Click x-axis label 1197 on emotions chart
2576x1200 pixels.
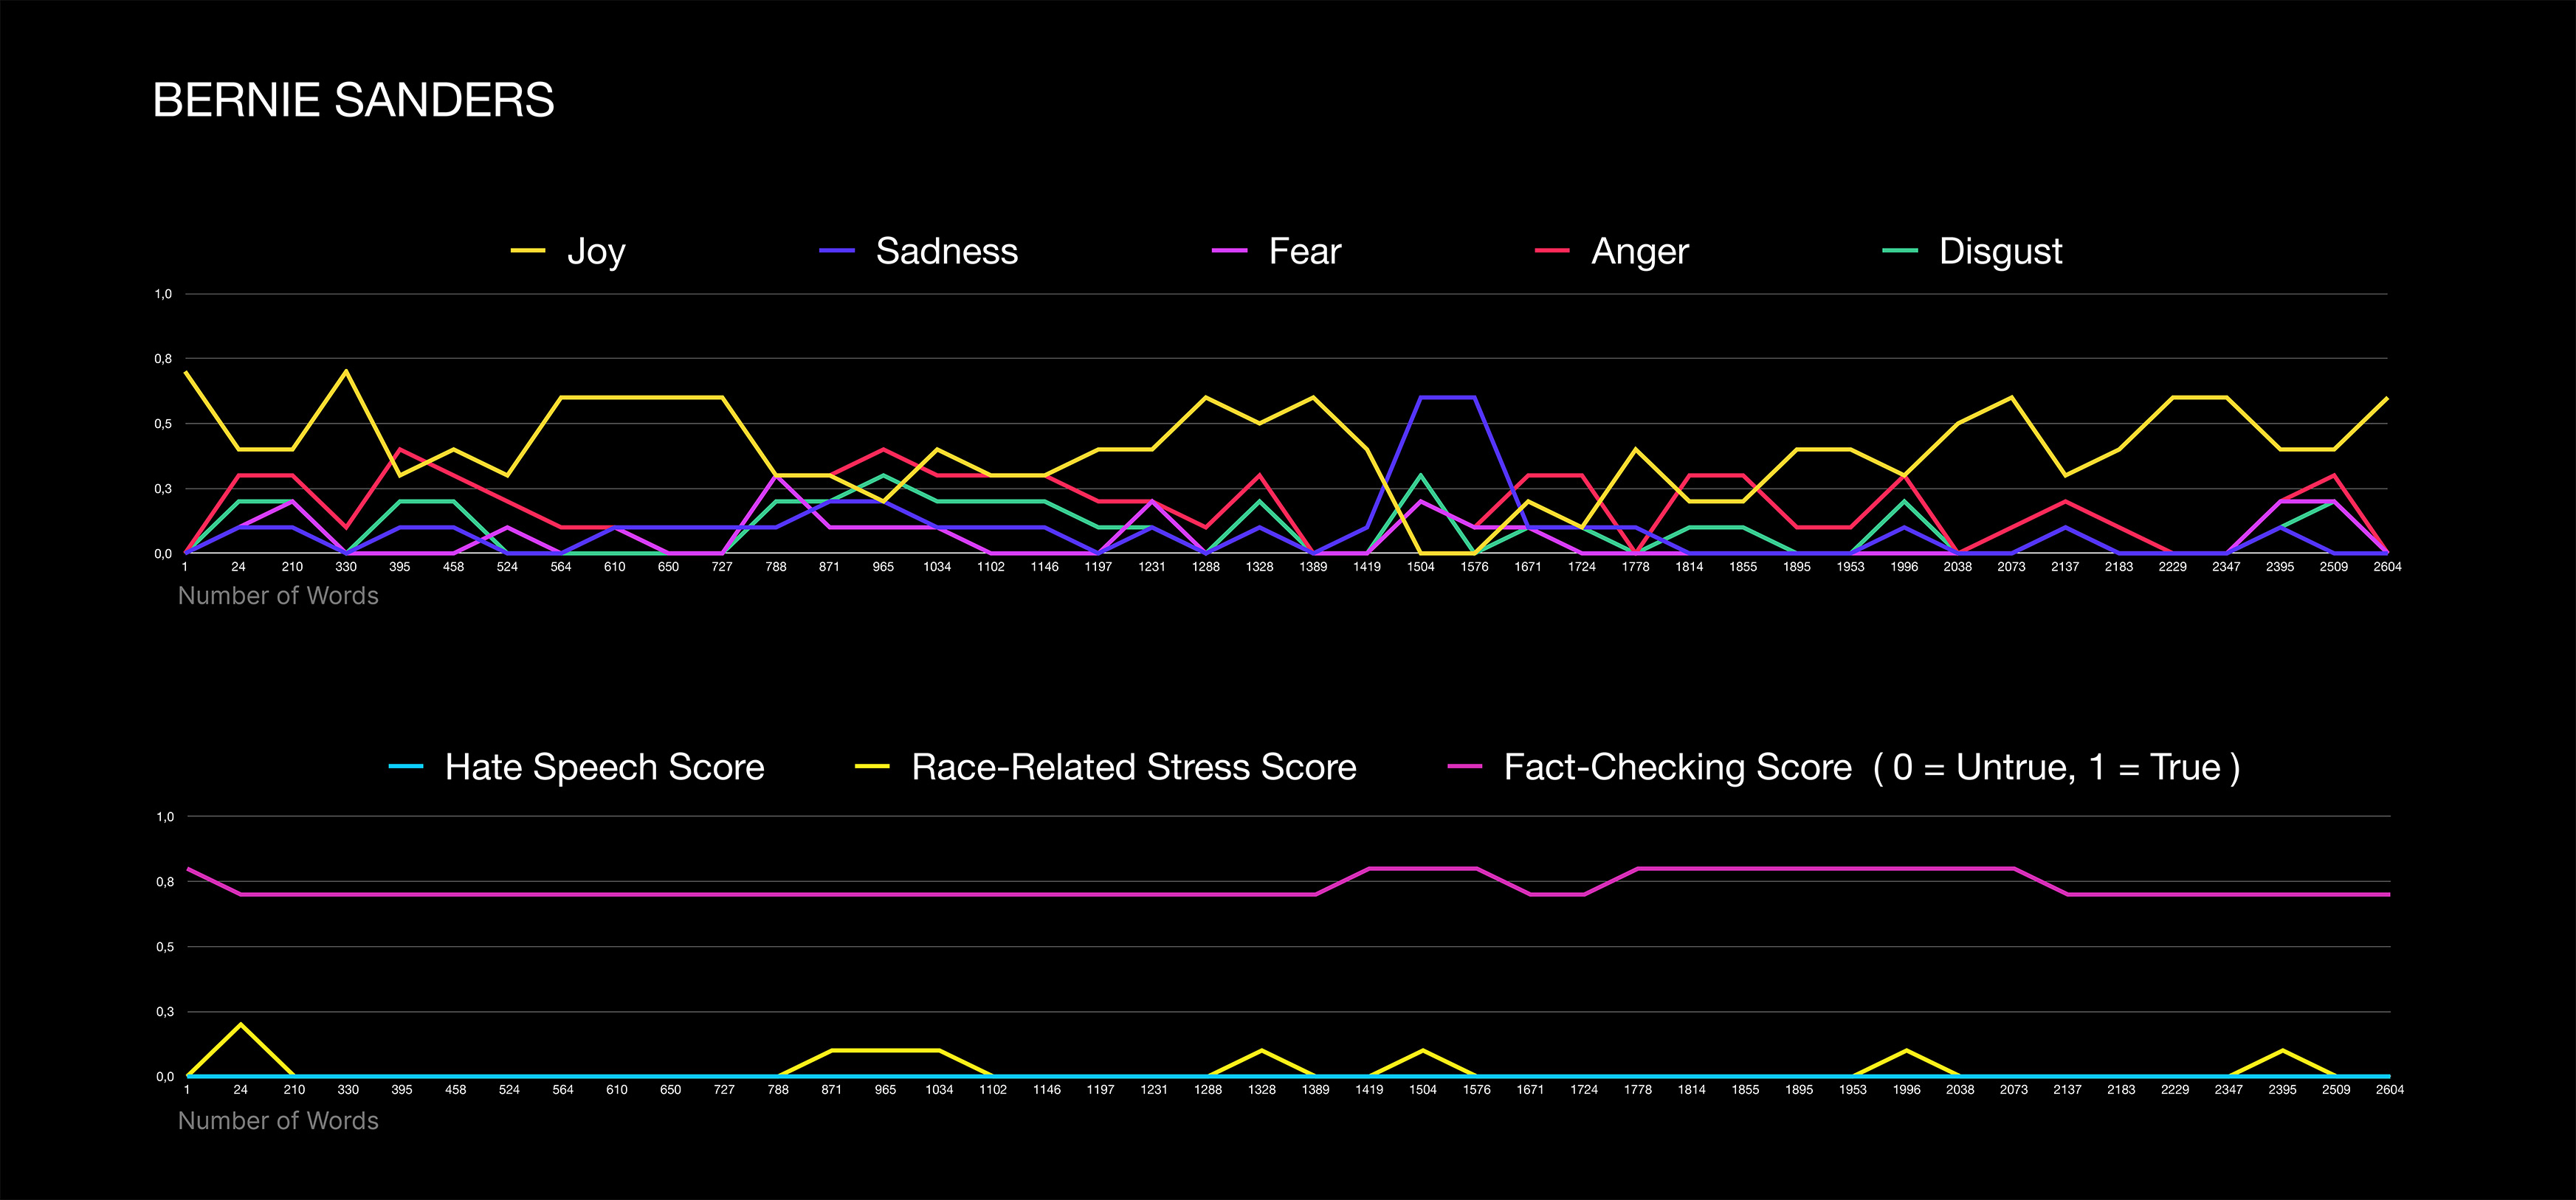click(1098, 567)
